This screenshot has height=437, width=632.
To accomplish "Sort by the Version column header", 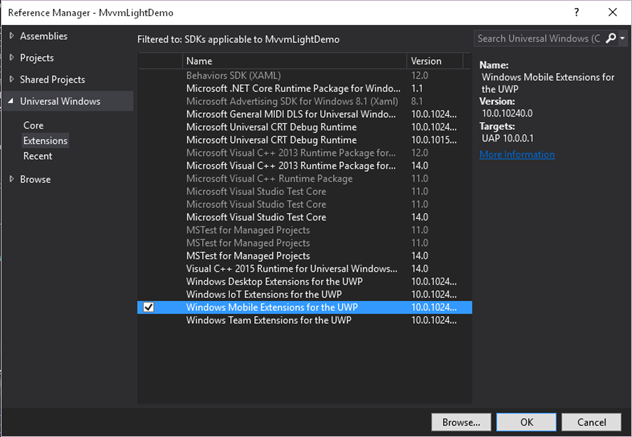I will 434,61.
